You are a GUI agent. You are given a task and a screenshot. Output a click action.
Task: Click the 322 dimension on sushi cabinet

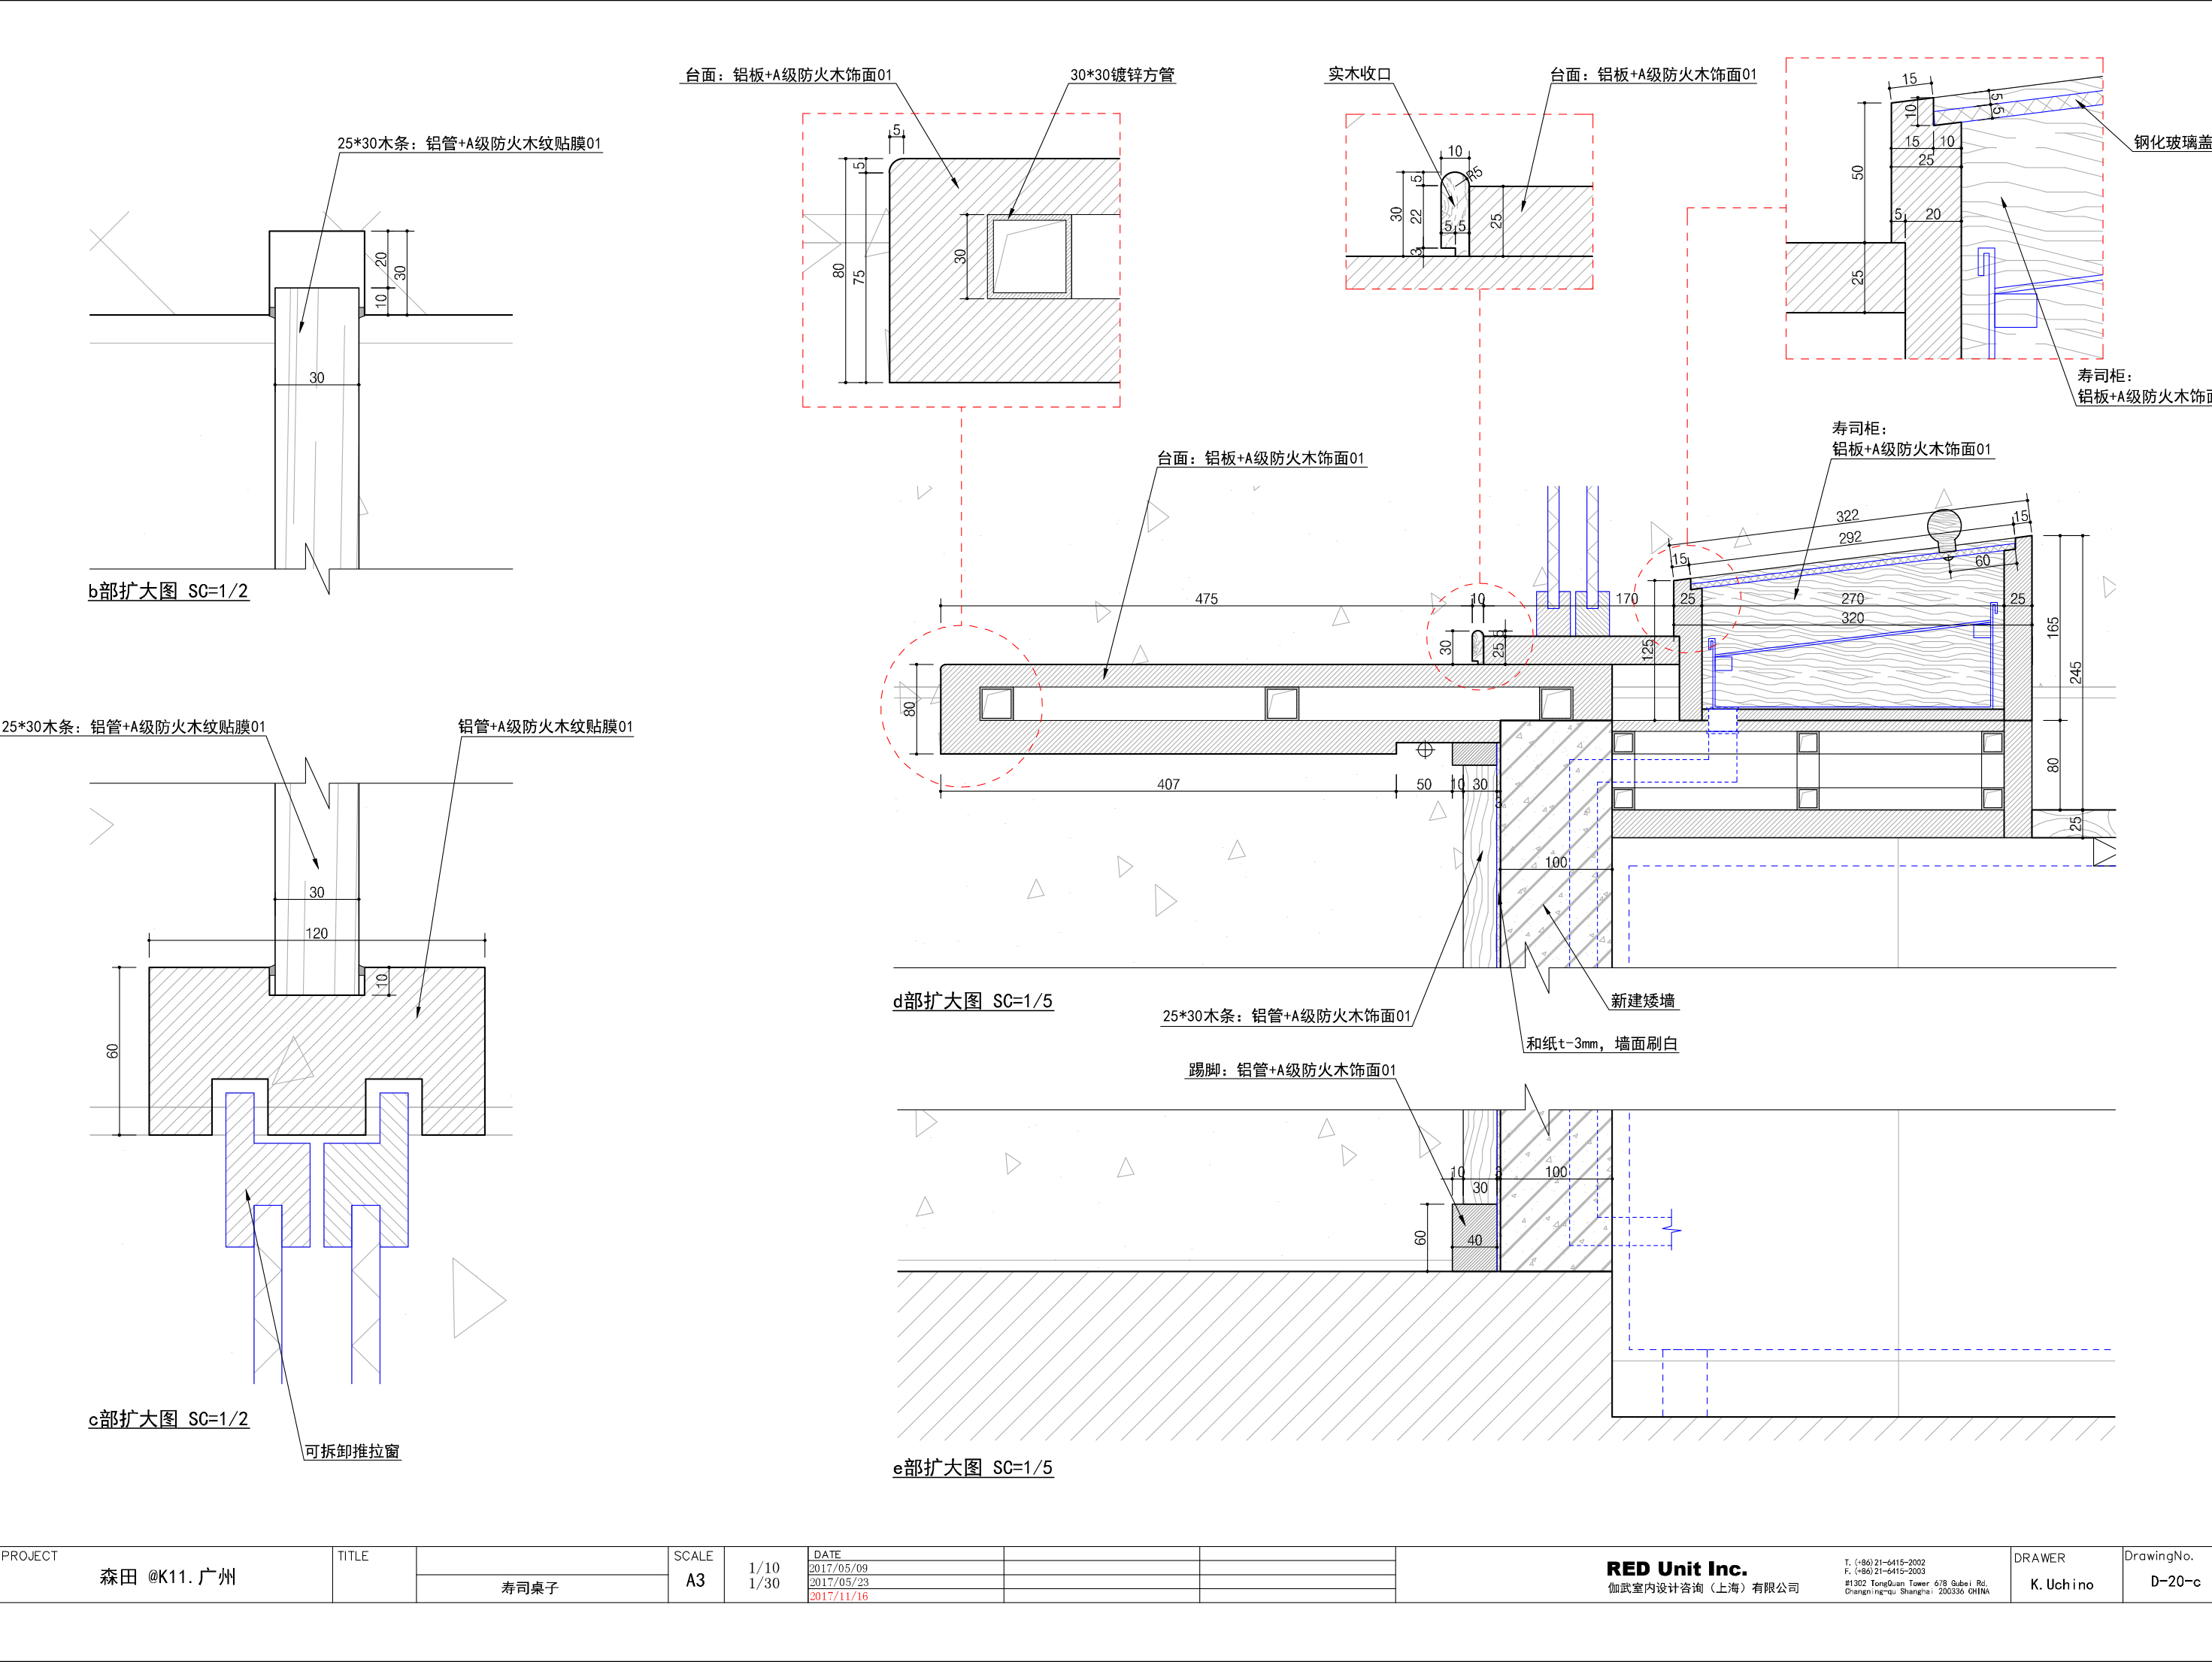(x=1847, y=516)
